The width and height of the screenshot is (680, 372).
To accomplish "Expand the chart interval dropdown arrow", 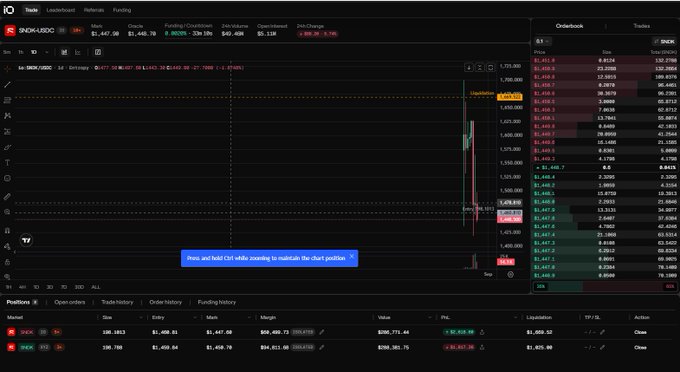I will (46, 52).
